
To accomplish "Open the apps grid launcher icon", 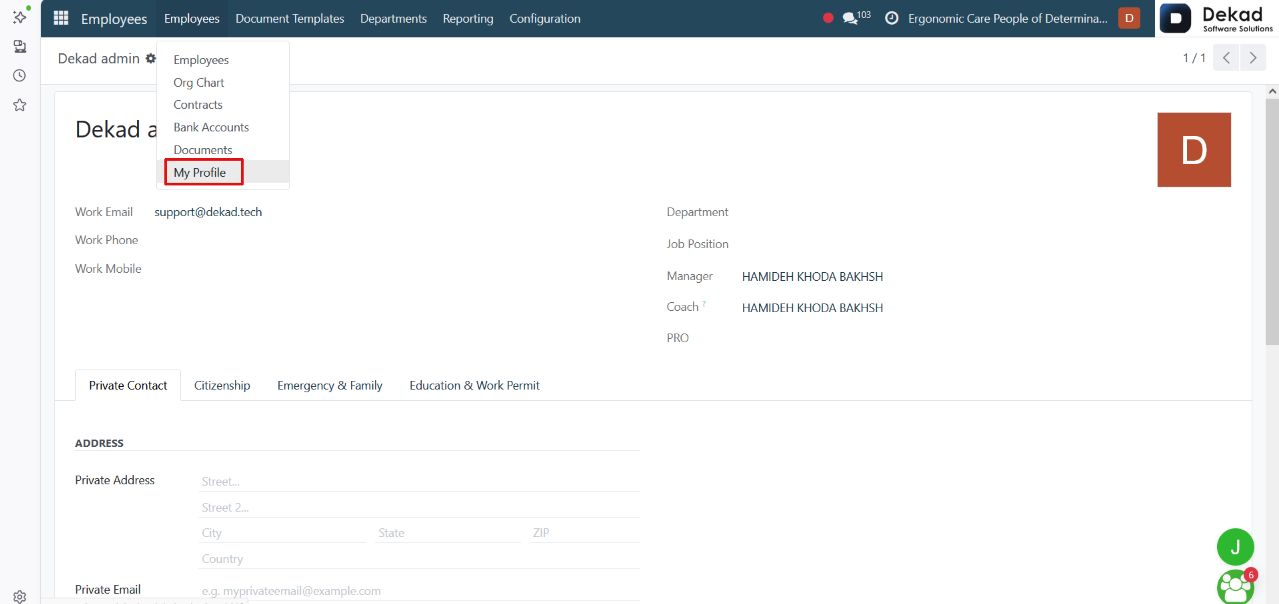I will tap(61, 18).
